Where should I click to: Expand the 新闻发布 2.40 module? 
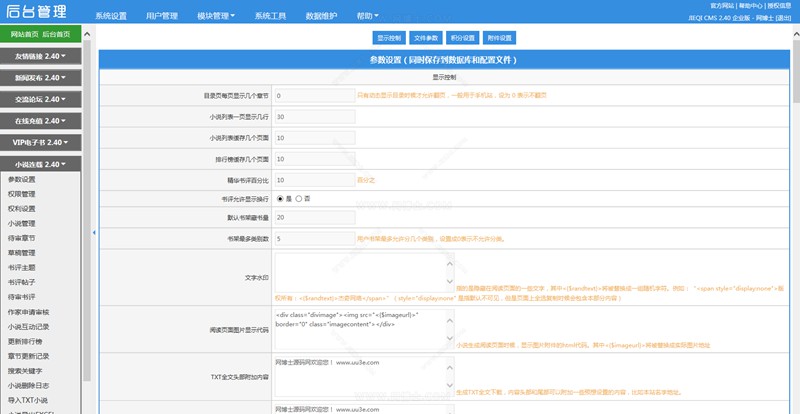pyautogui.click(x=40, y=78)
